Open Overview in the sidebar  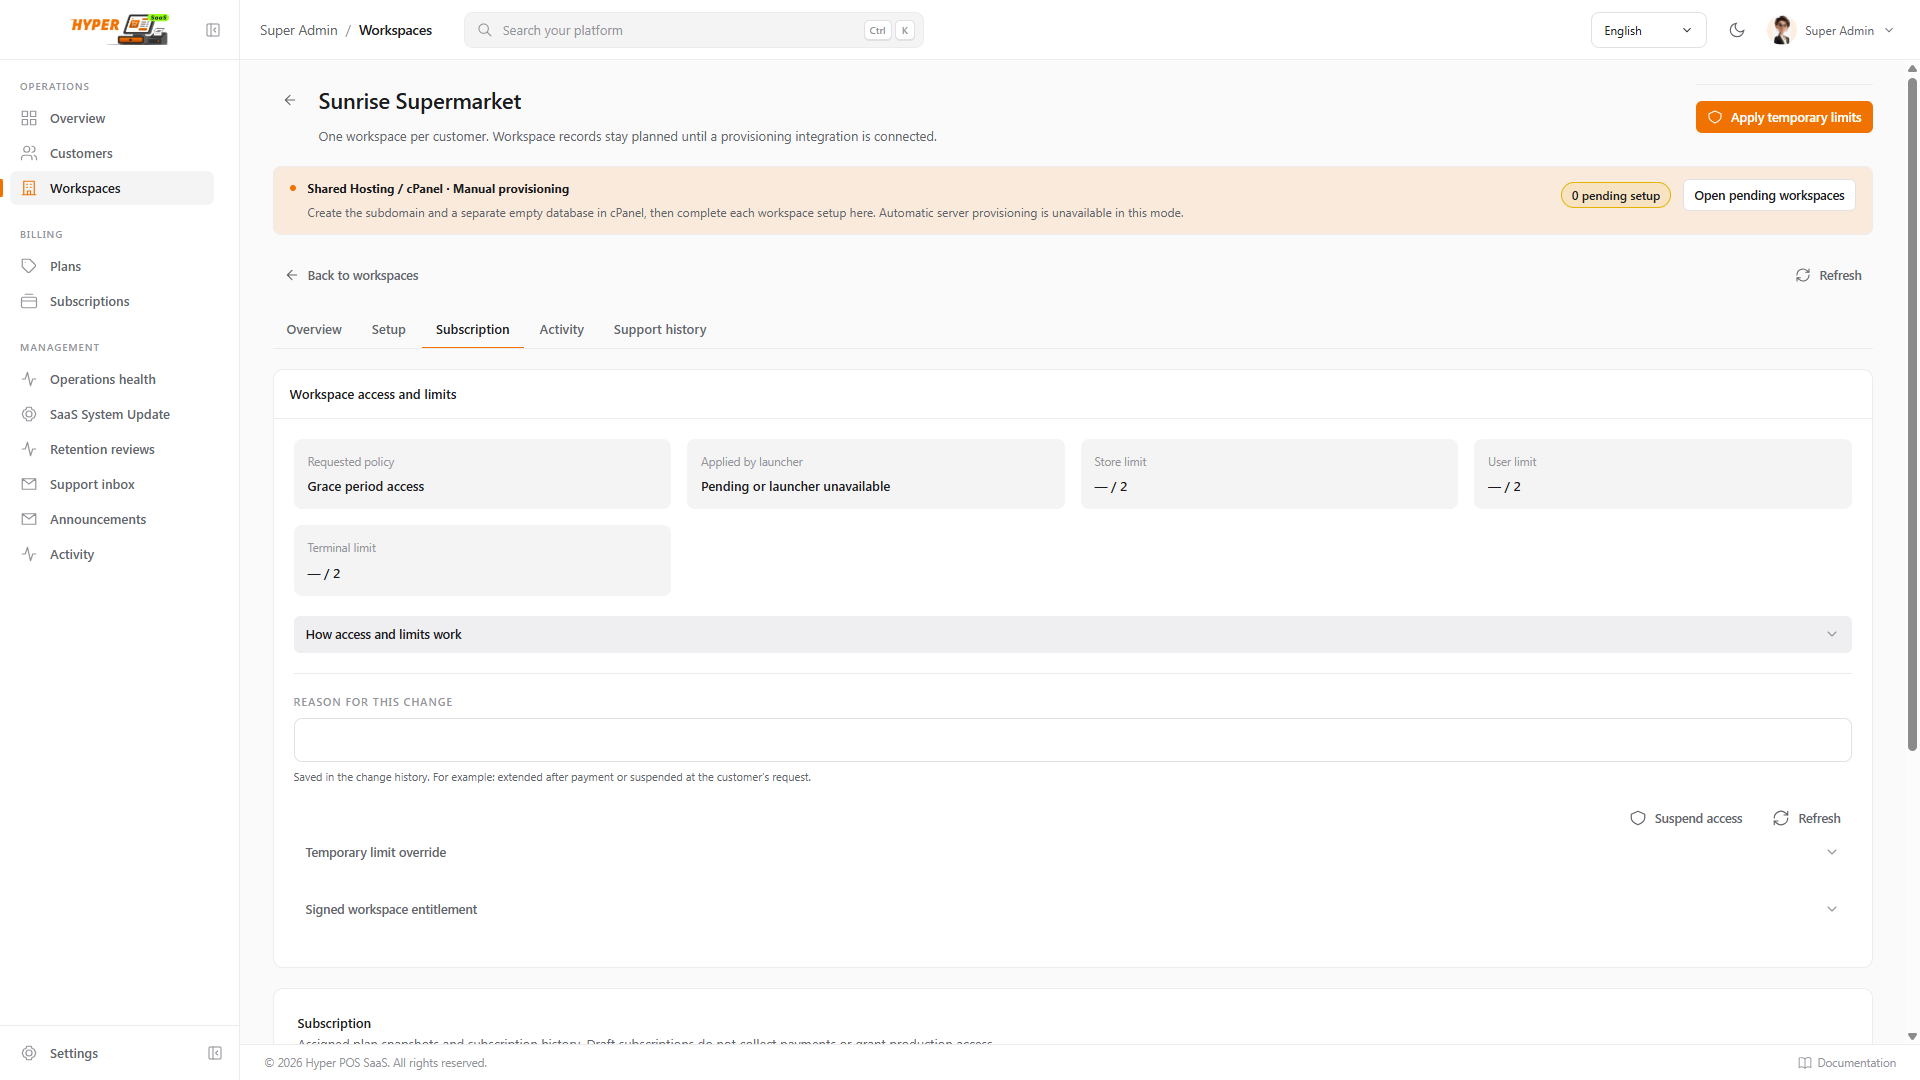[112, 118]
